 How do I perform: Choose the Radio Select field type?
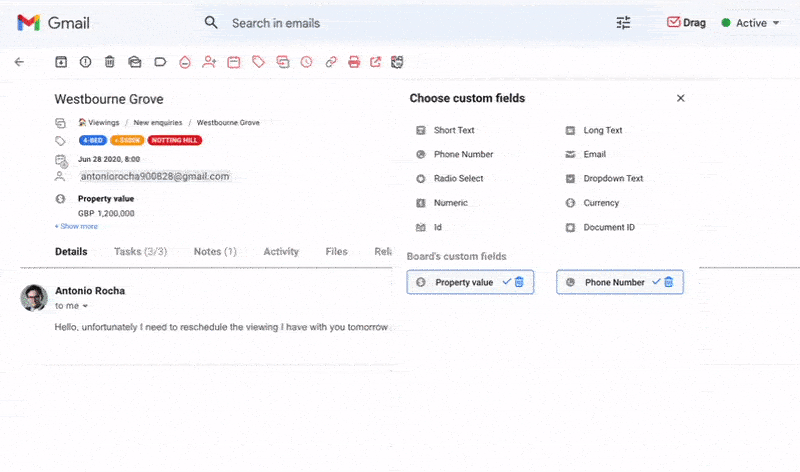coord(458,179)
